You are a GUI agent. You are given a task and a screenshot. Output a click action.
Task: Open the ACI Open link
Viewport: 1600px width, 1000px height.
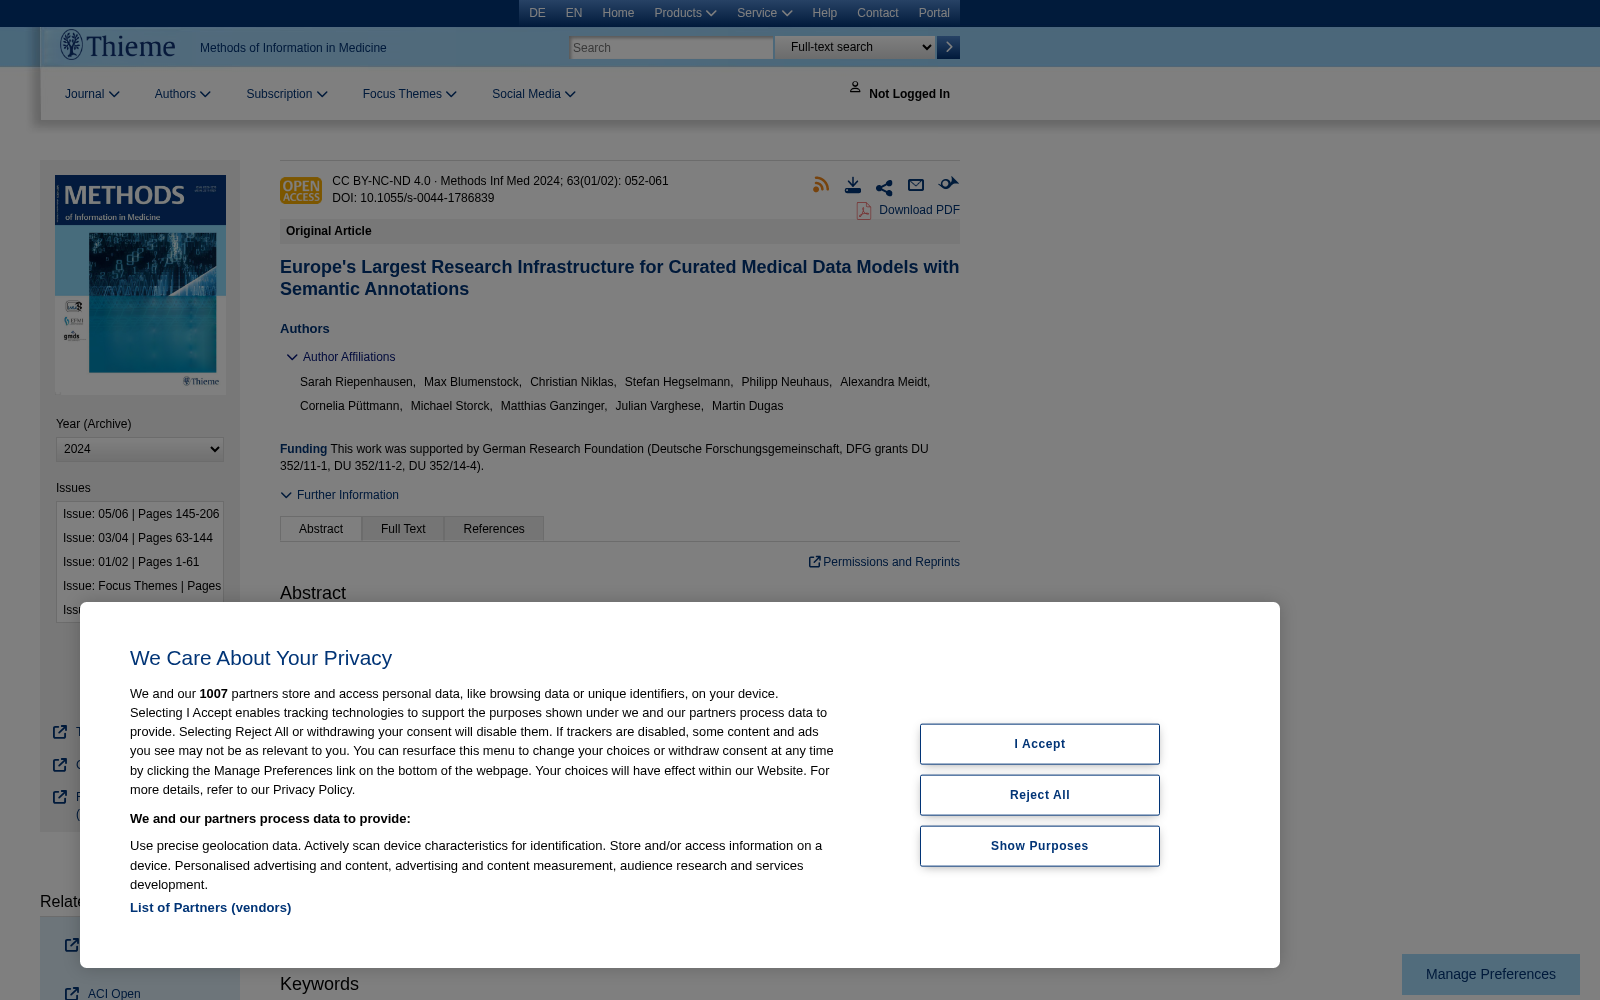(x=114, y=994)
